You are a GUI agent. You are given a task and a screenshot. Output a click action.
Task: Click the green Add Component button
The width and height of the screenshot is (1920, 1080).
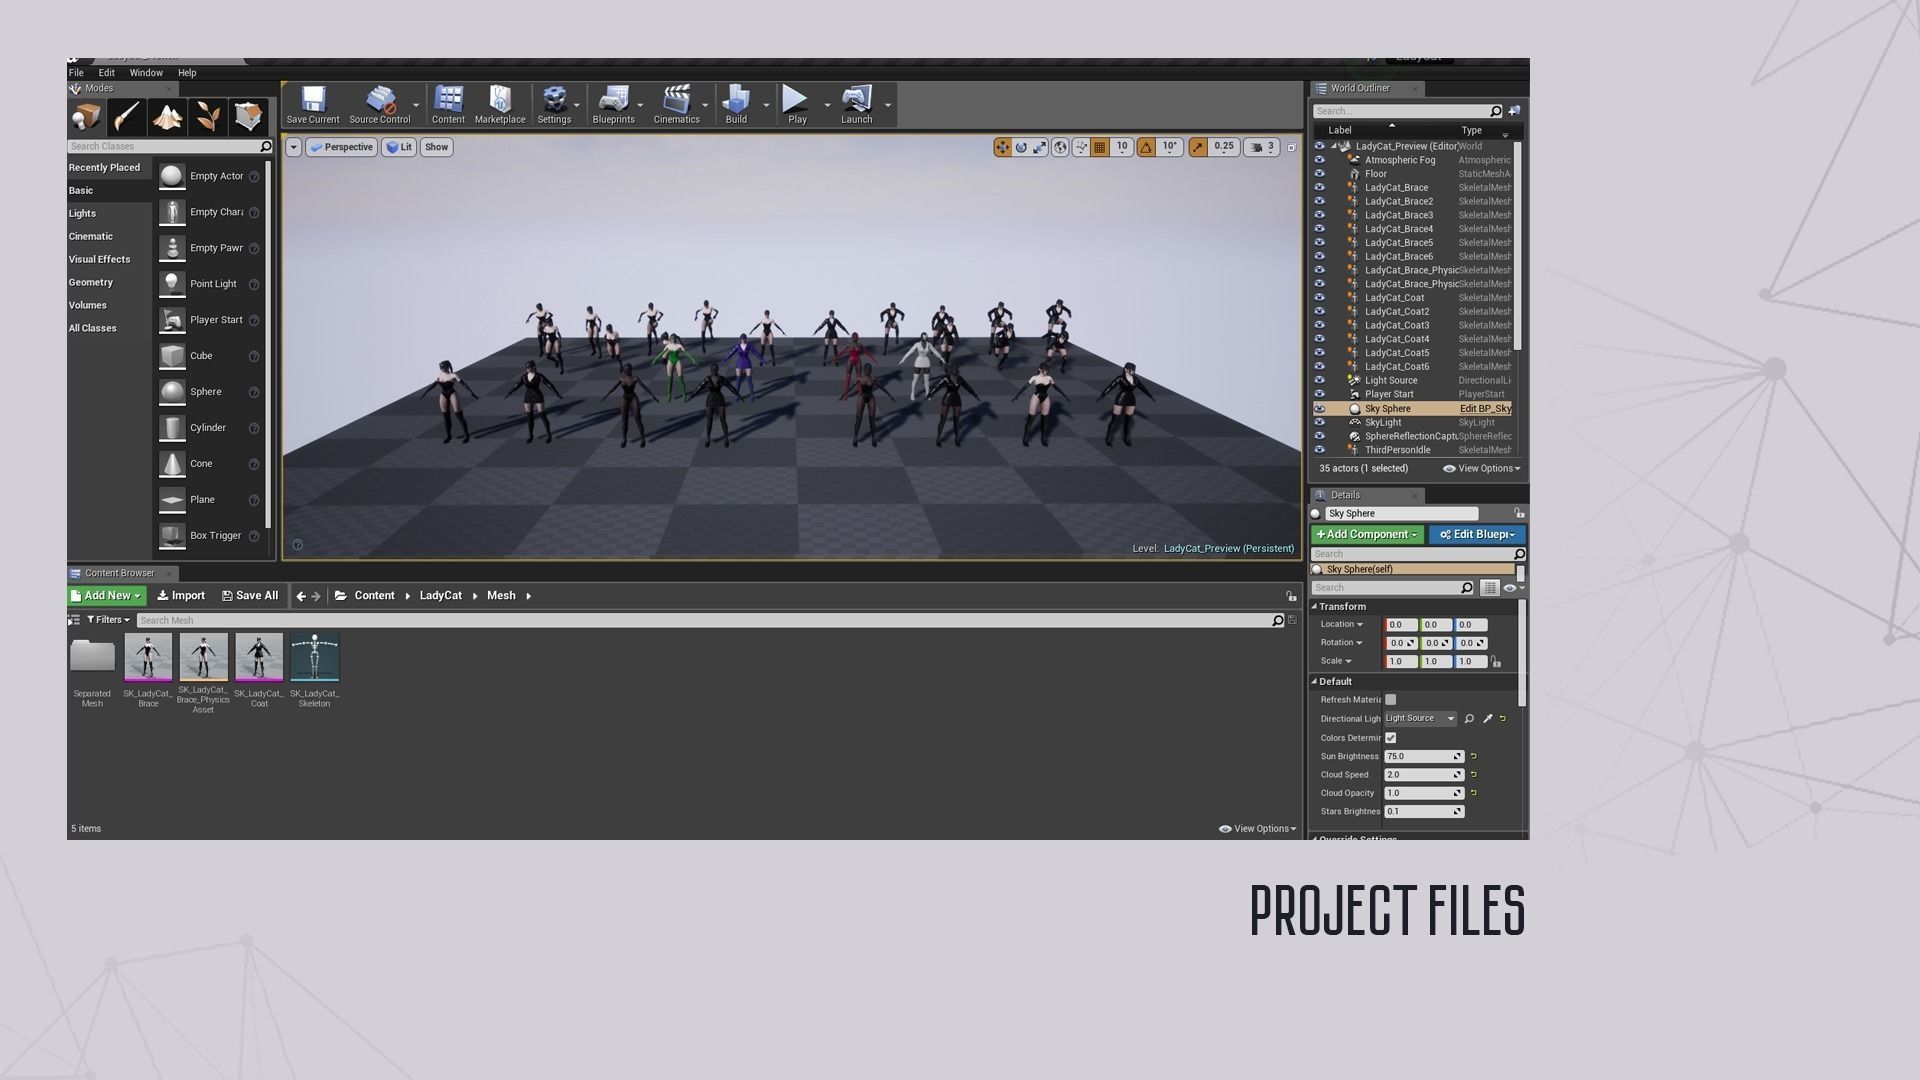[1366, 535]
